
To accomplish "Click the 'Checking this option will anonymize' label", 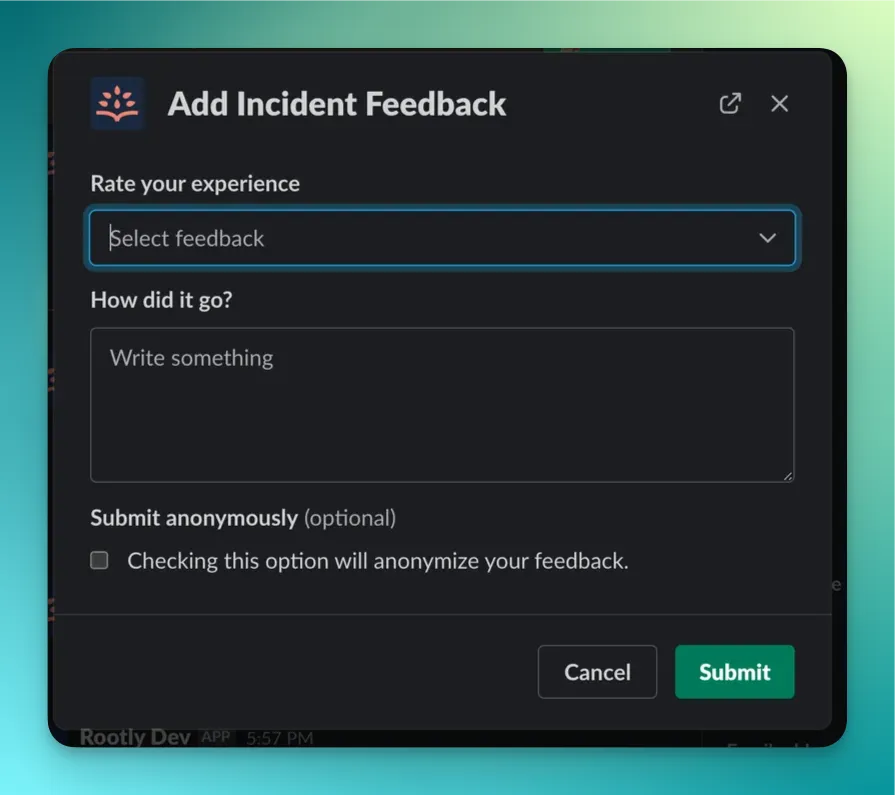I will [x=377, y=561].
